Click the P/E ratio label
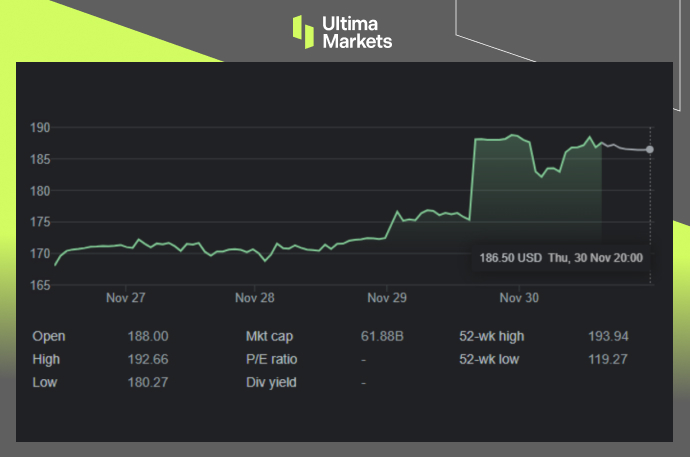 [271, 359]
